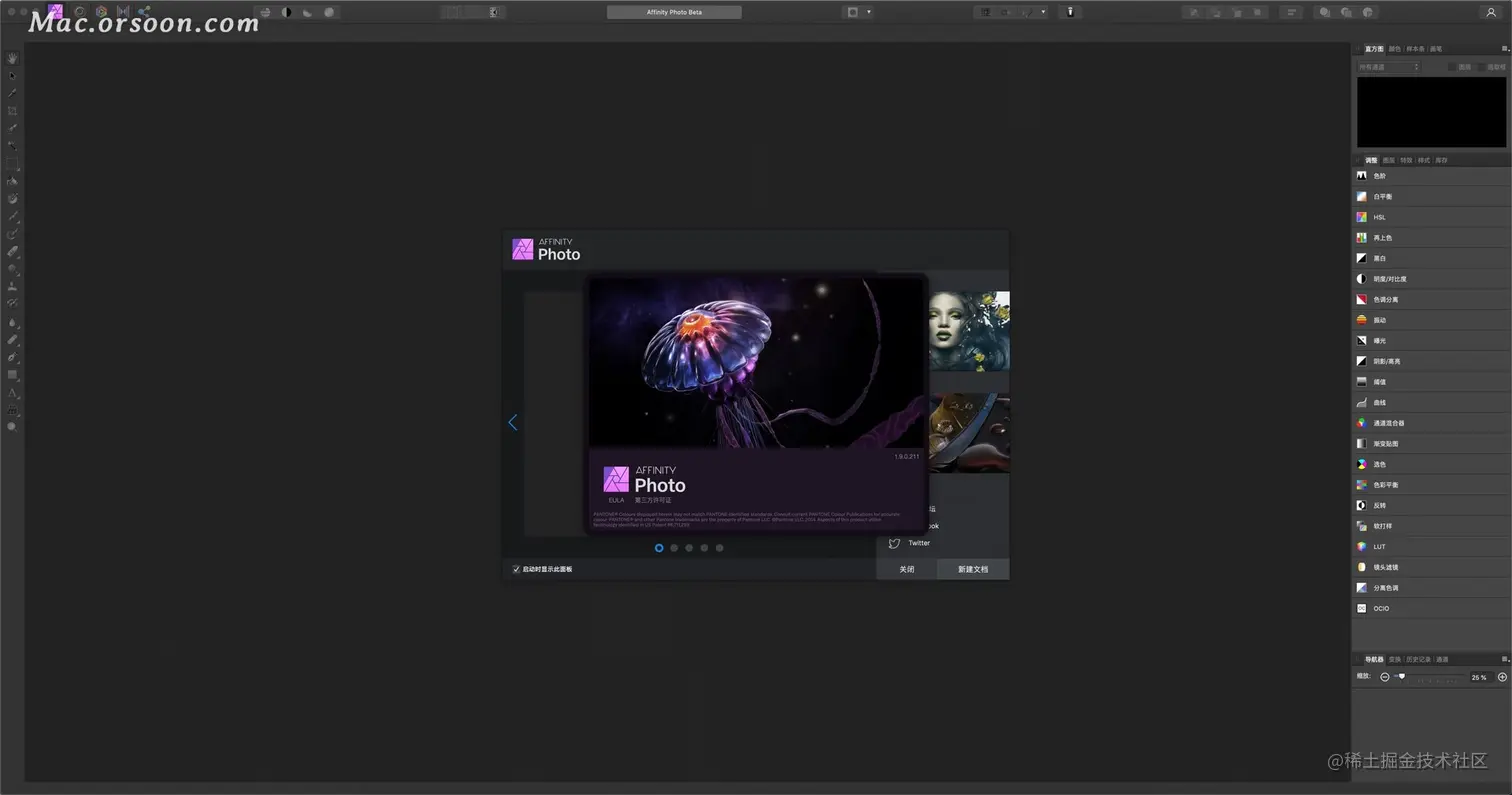The width and height of the screenshot is (1512, 795).
Task: Open the EULA link on splash
Action: pos(616,500)
